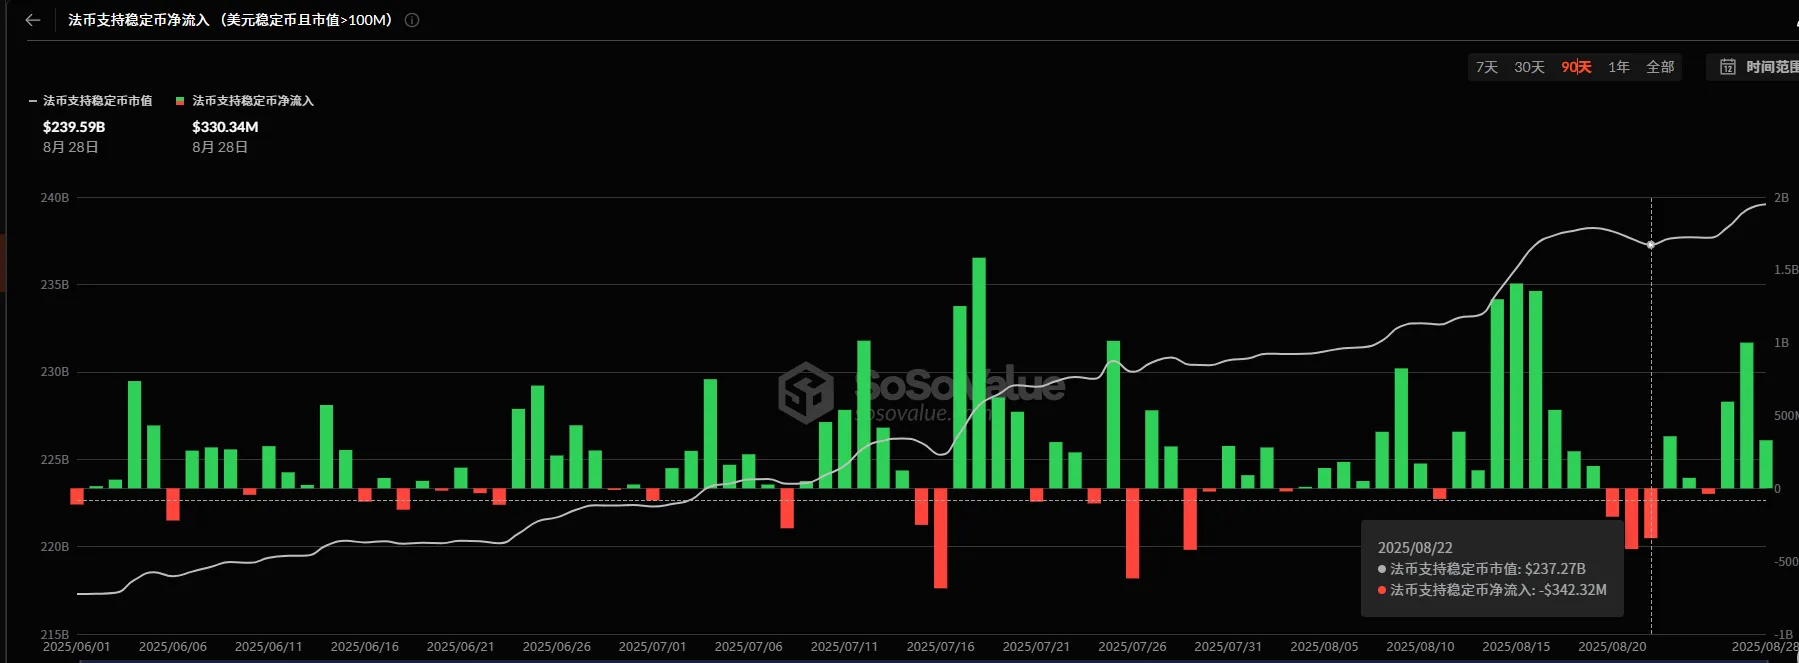
Task: Click the $330.34M net inflow value
Action: coord(225,127)
